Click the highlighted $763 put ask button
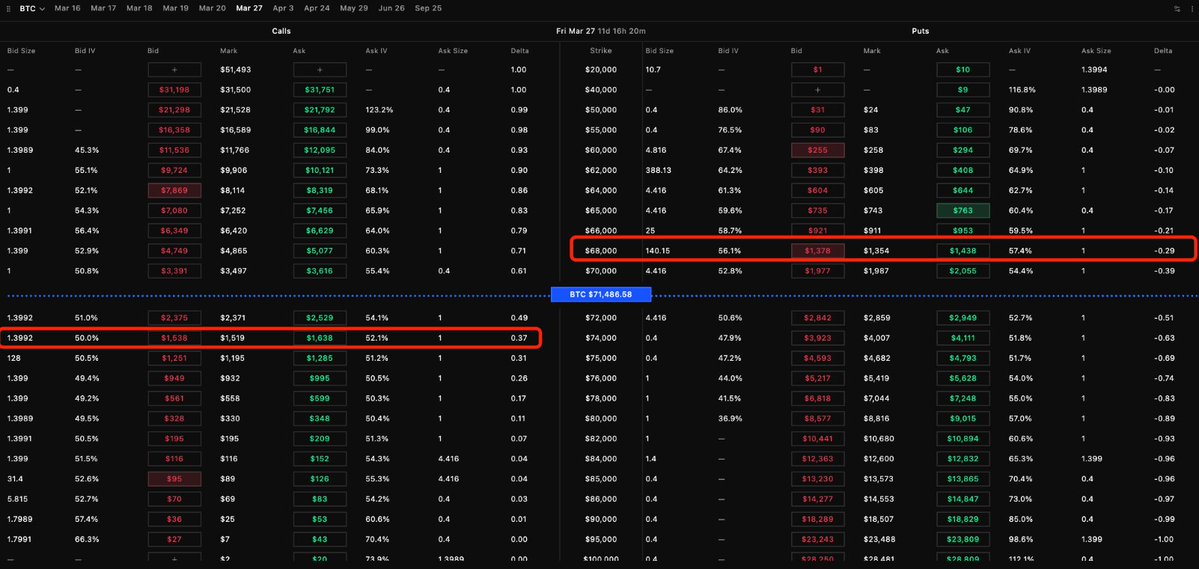The width and height of the screenshot is (1199, 569). (963, 210)
